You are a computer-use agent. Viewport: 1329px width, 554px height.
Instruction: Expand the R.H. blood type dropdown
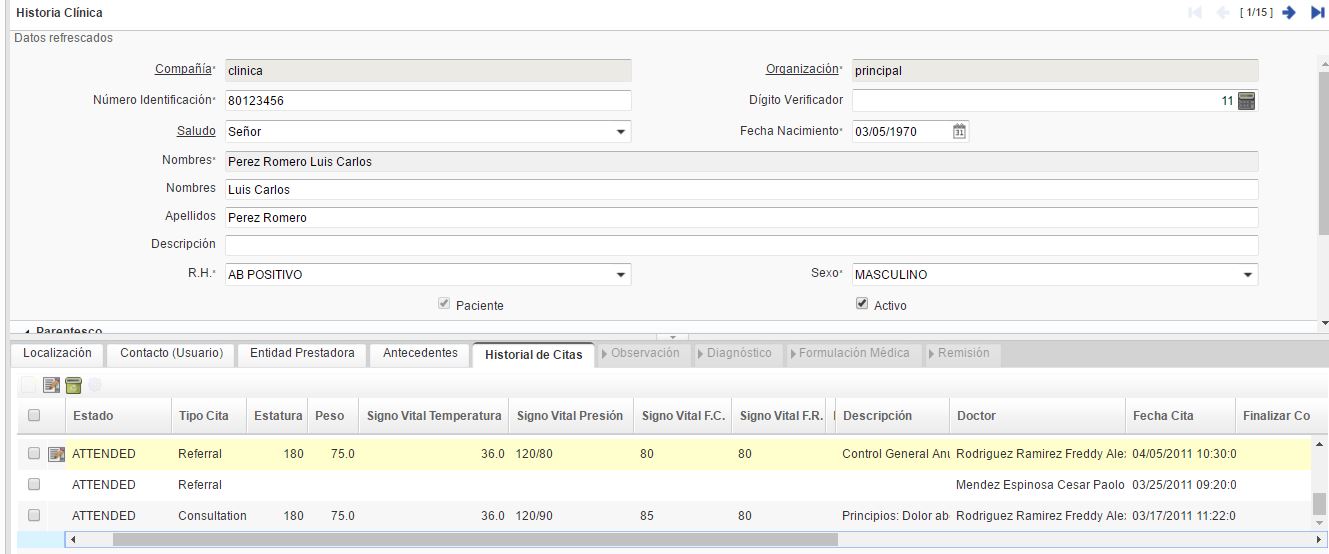tap(621, 275)
